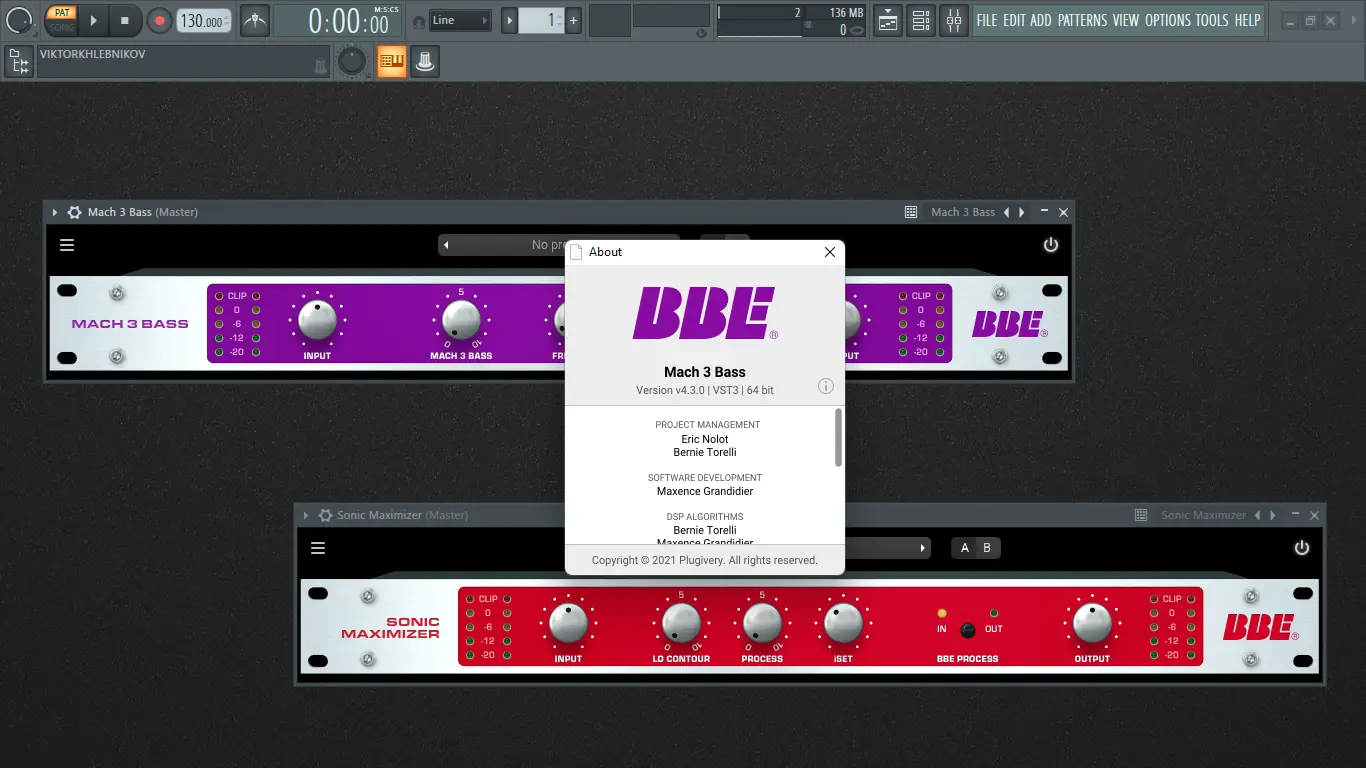Open the Line snap mode dropdown

tap(459, 19)
